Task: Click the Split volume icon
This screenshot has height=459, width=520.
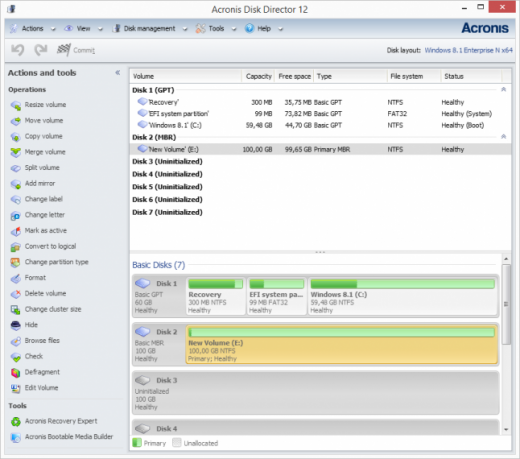Action: (x=16, y=168)
